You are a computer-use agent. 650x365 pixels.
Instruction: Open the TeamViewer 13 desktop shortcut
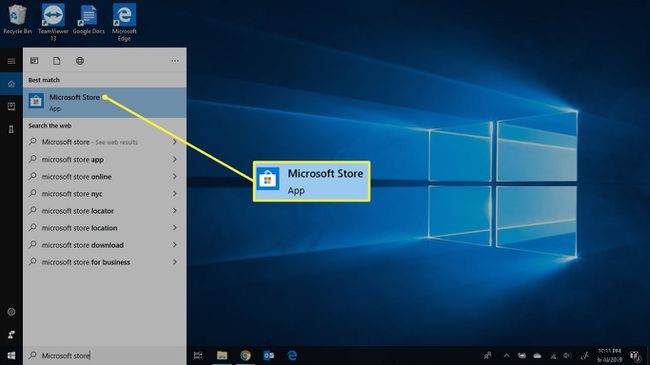point(53,22)
